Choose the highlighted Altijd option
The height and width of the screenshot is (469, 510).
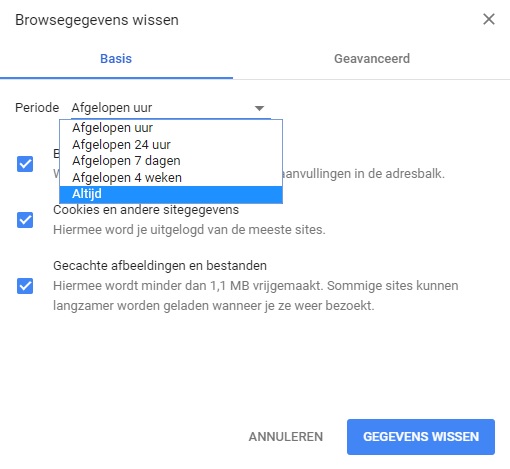171,194
